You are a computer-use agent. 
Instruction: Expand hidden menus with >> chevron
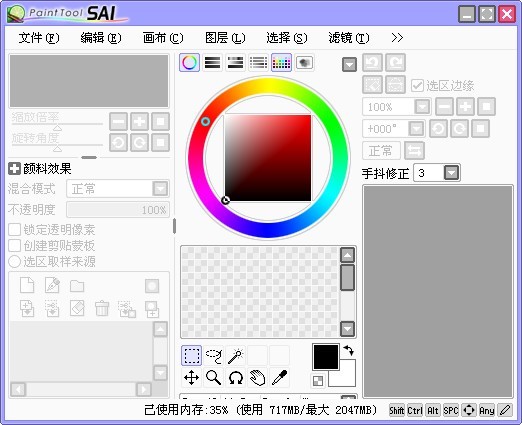397,38
